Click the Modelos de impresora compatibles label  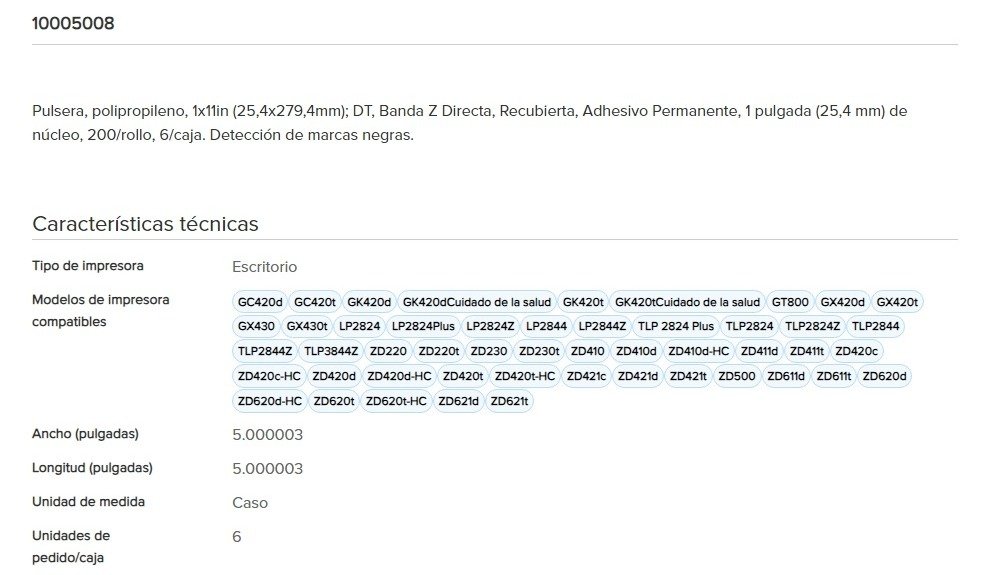click(100, 311)
